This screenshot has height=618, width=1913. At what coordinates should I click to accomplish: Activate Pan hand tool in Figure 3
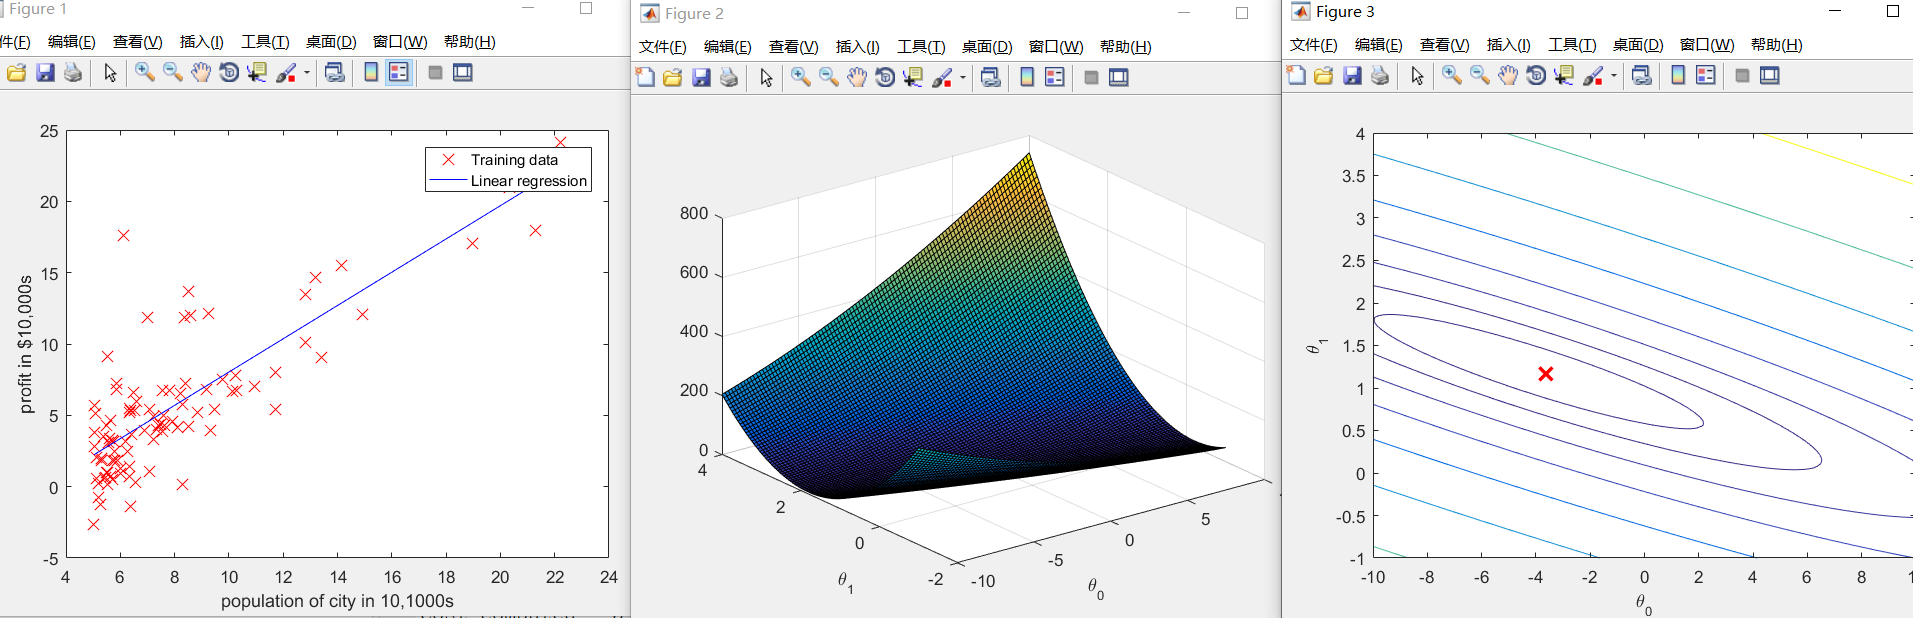[1508, 76]
